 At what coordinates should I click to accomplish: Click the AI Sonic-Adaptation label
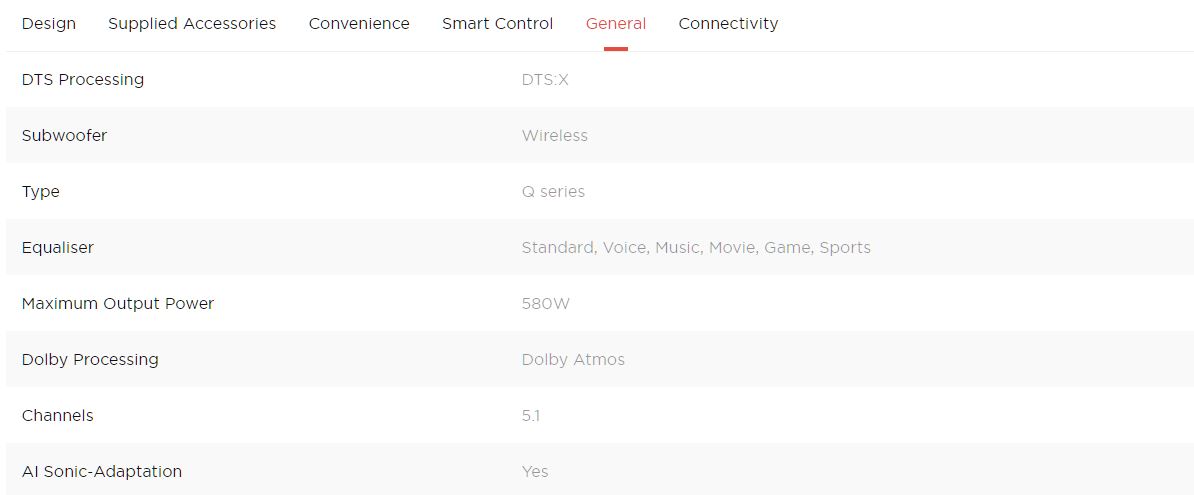click(102, 472)
